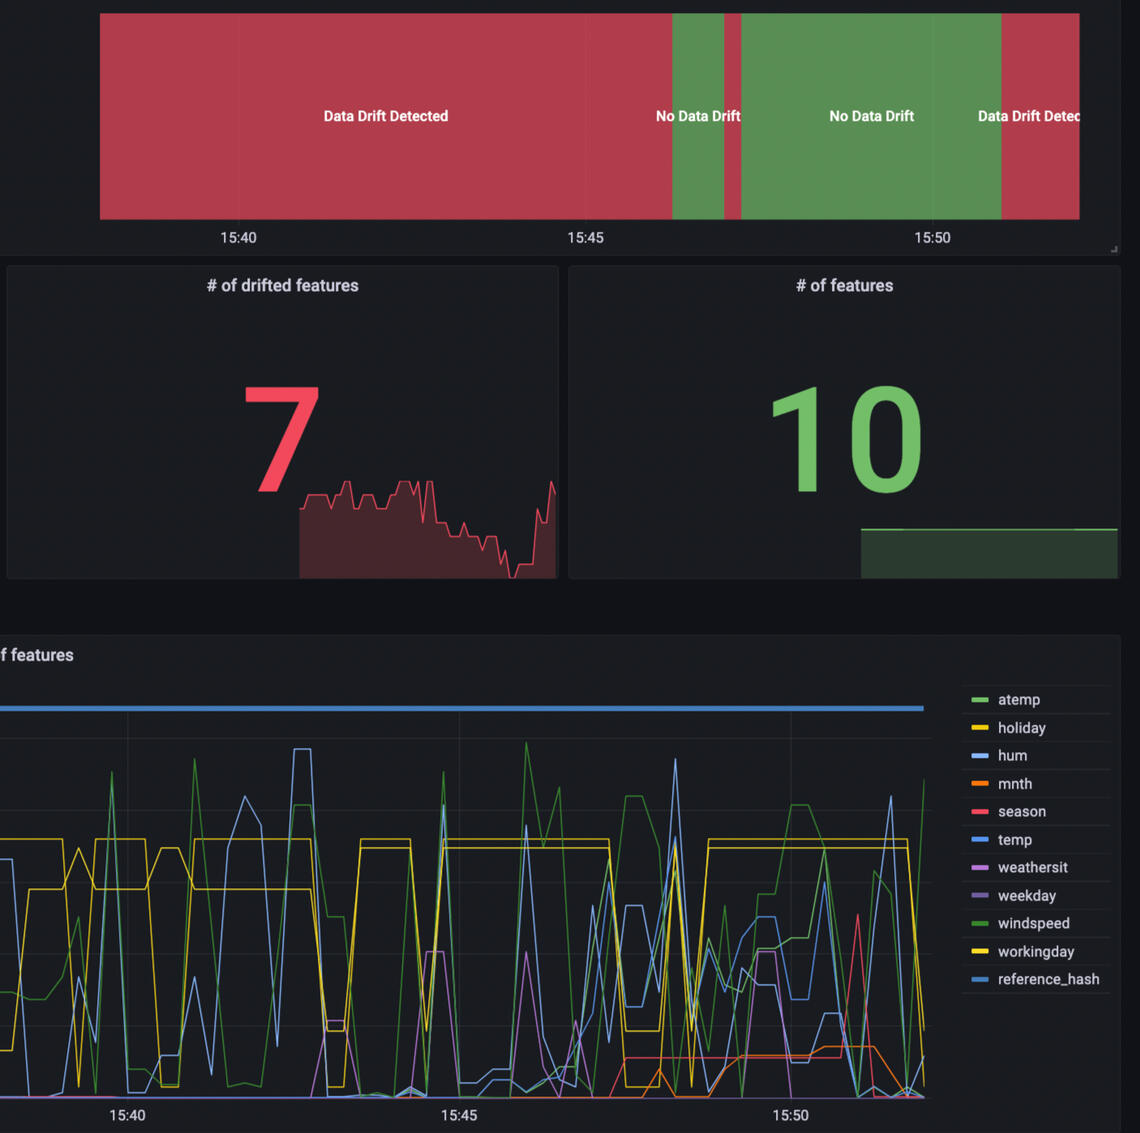
Task: Click the resize handle of the drift timeline panel
Action: pyautogui.click(x=1113, y=249)
